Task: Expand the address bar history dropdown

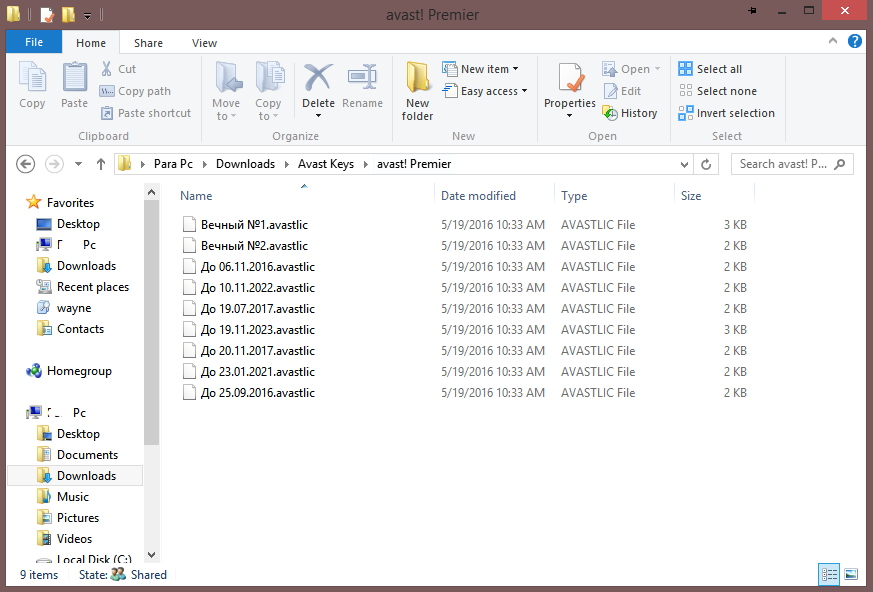Action: pos(684,165)
